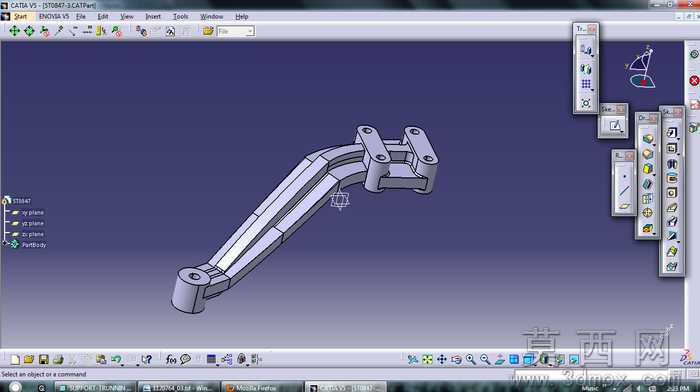Click the Save icon

(x=43, y=359)
